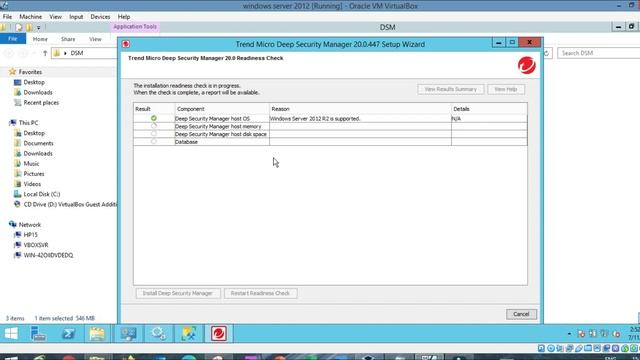
Task: Select Videos under This PC
Action: tap(32, 184)
